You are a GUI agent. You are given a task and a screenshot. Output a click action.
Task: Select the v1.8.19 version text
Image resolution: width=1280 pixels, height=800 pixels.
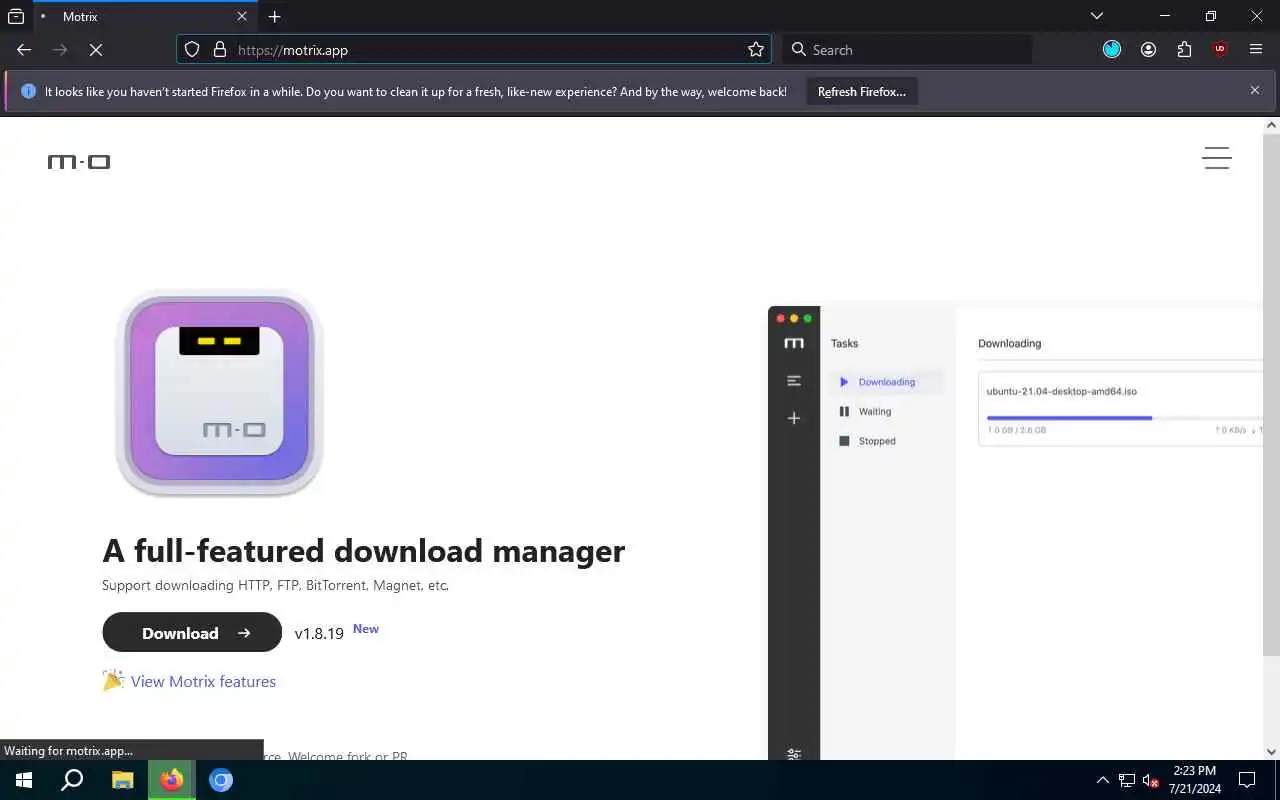pos(319,633)
